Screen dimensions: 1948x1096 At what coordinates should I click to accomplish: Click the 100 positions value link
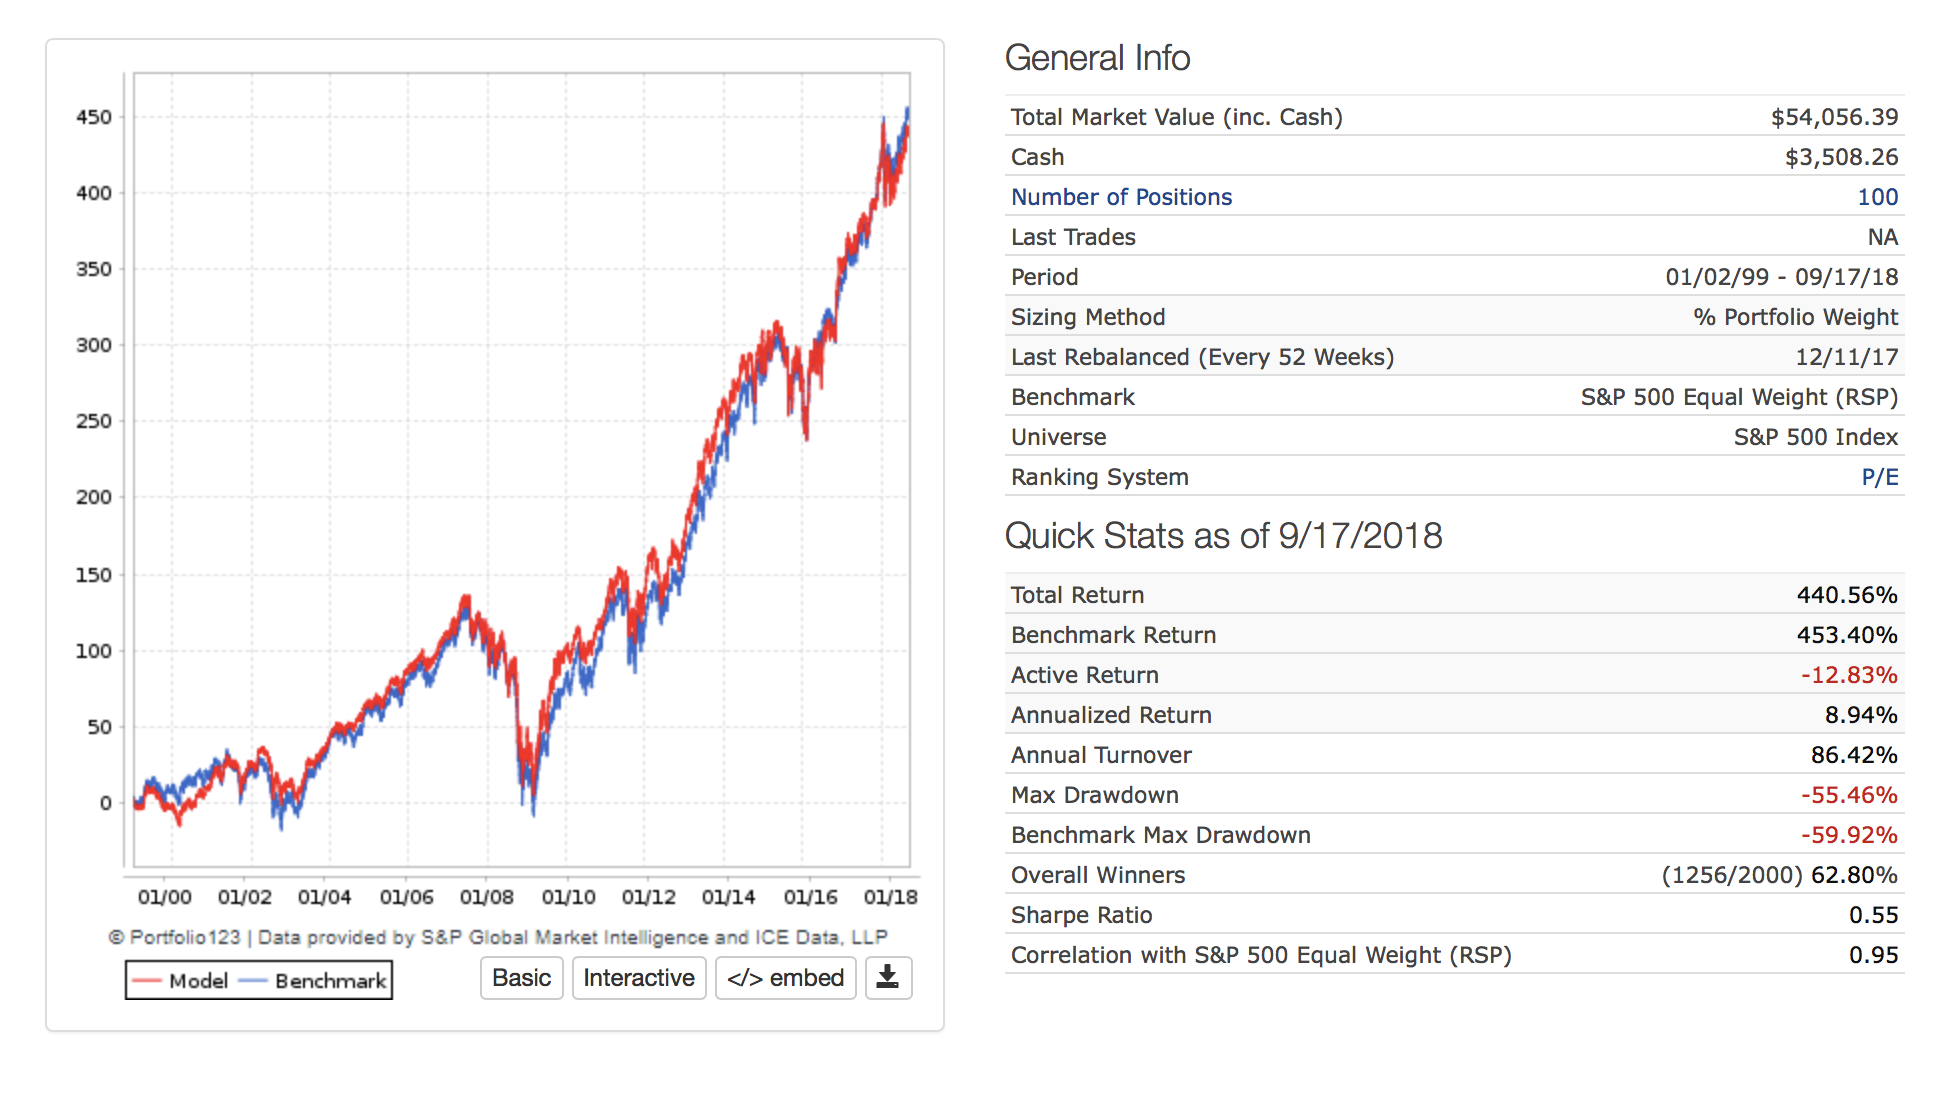coord(1877,197)
